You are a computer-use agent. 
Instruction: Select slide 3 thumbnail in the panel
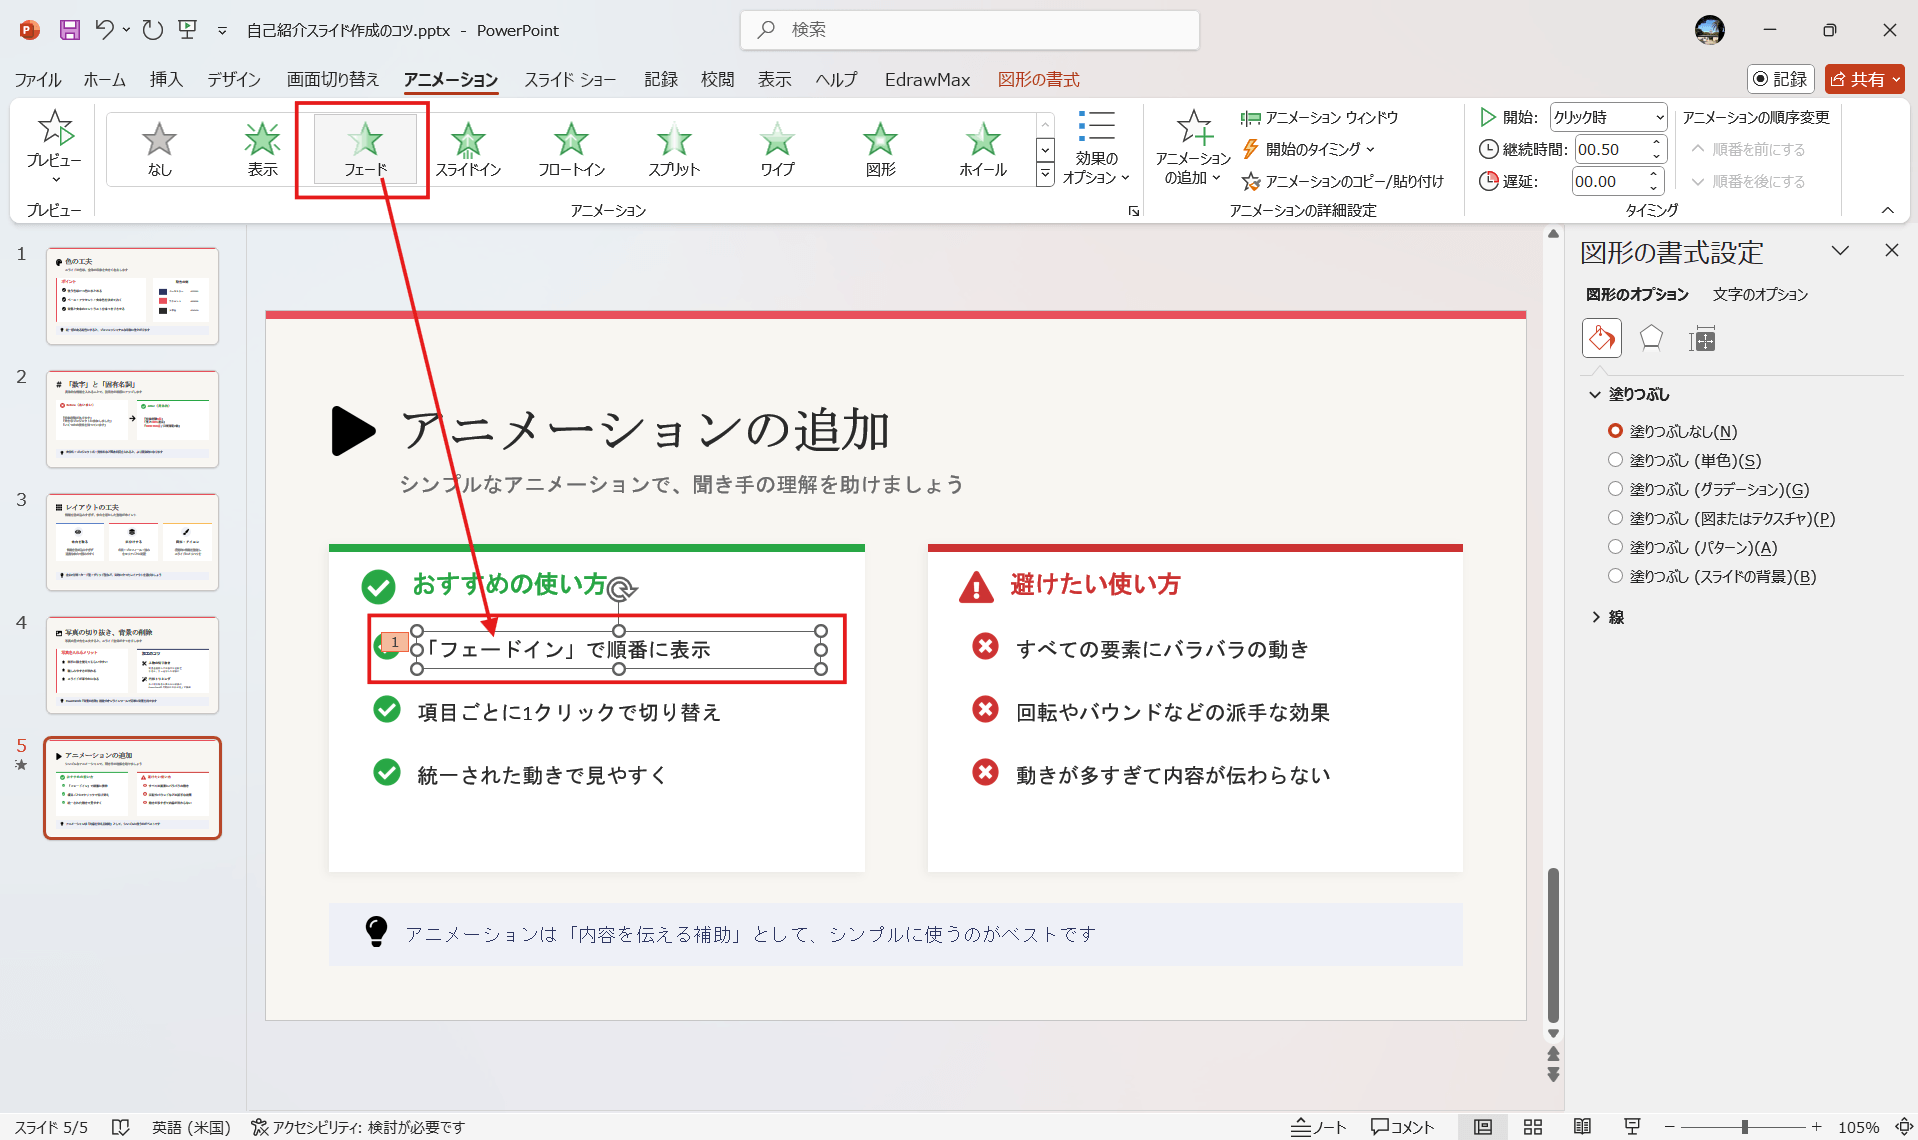coord(132,541)
